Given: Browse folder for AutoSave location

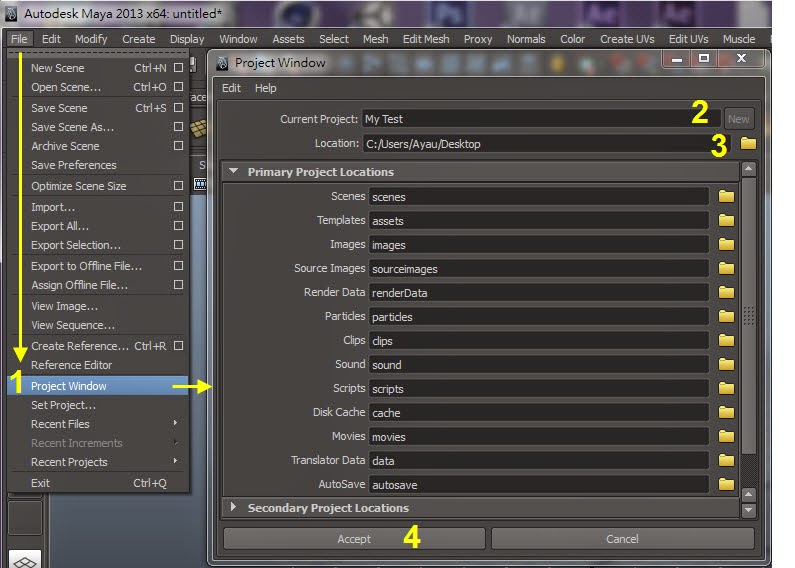Looking at the screenshot, I should point(726,484).
